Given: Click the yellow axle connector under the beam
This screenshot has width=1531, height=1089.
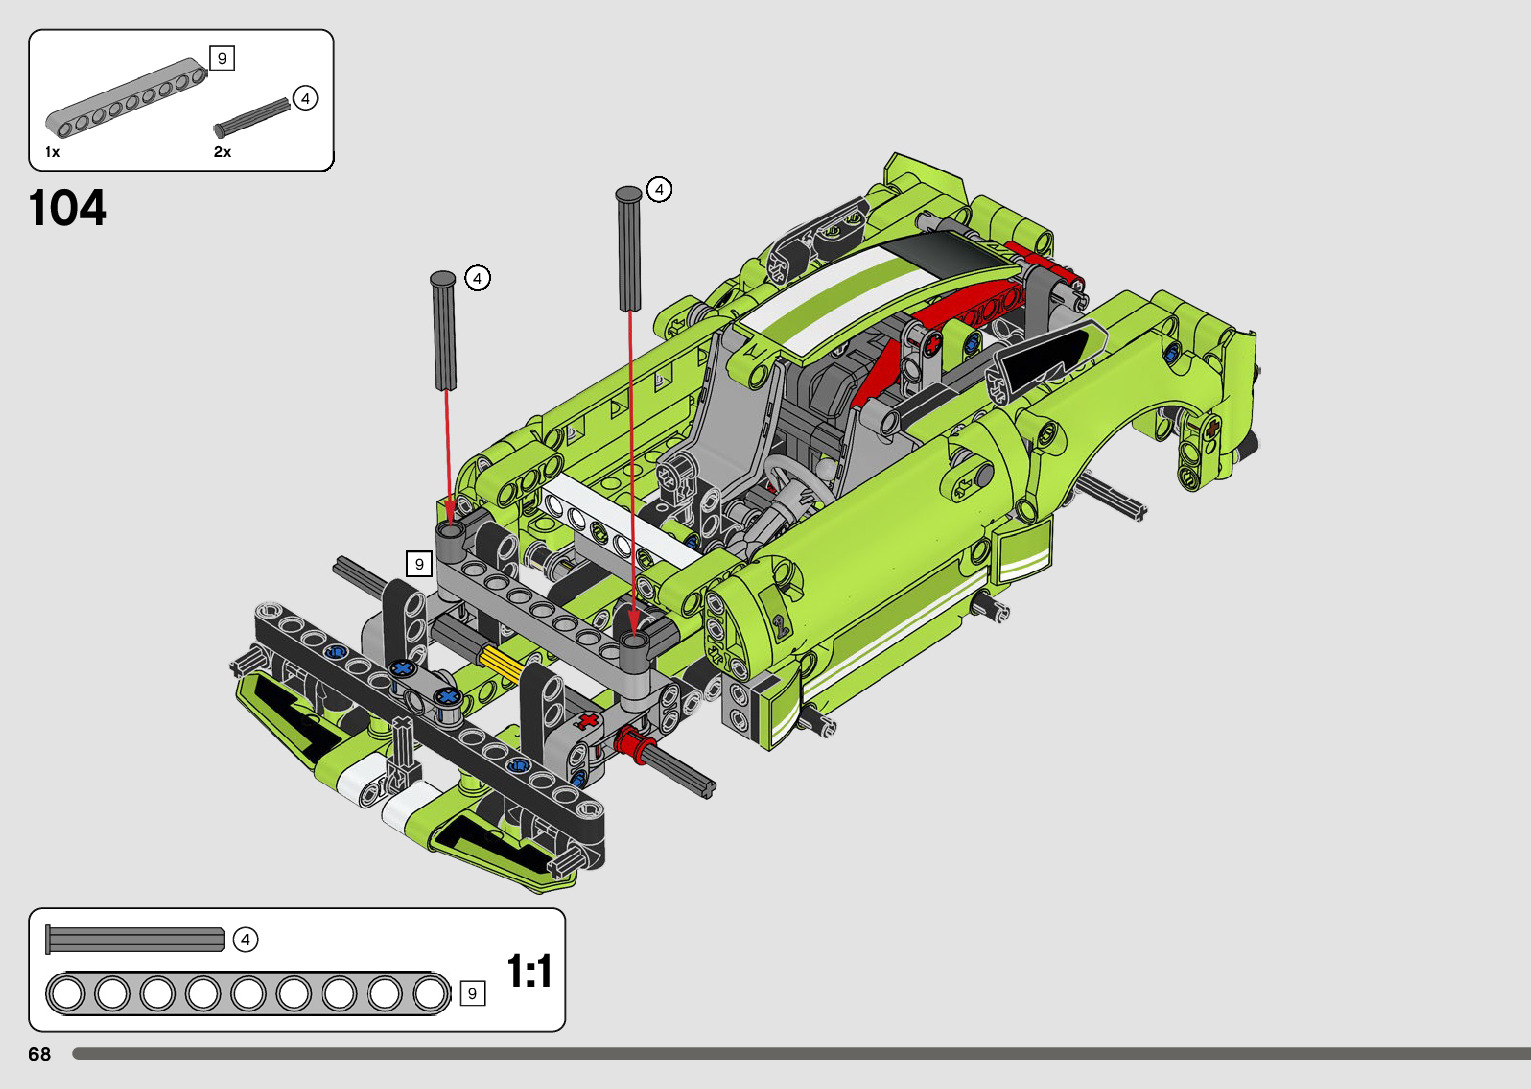Looking at the screenshot, I should [499, 659].
